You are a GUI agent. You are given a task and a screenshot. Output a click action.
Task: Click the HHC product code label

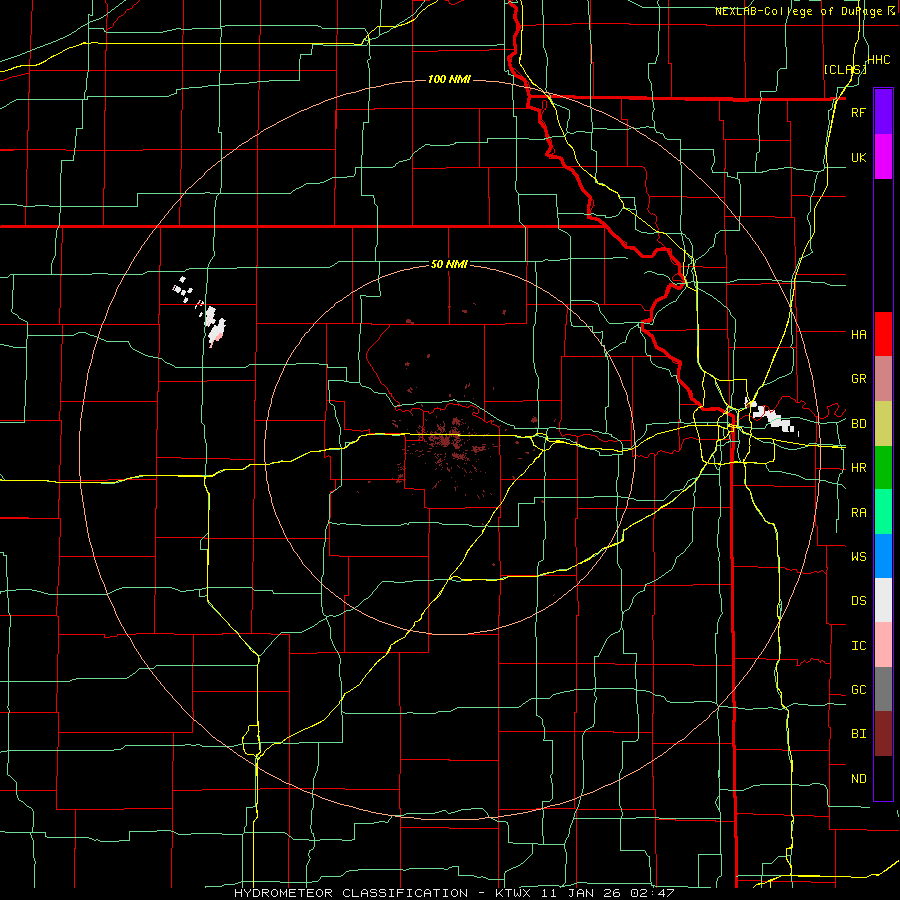[878, 60]
